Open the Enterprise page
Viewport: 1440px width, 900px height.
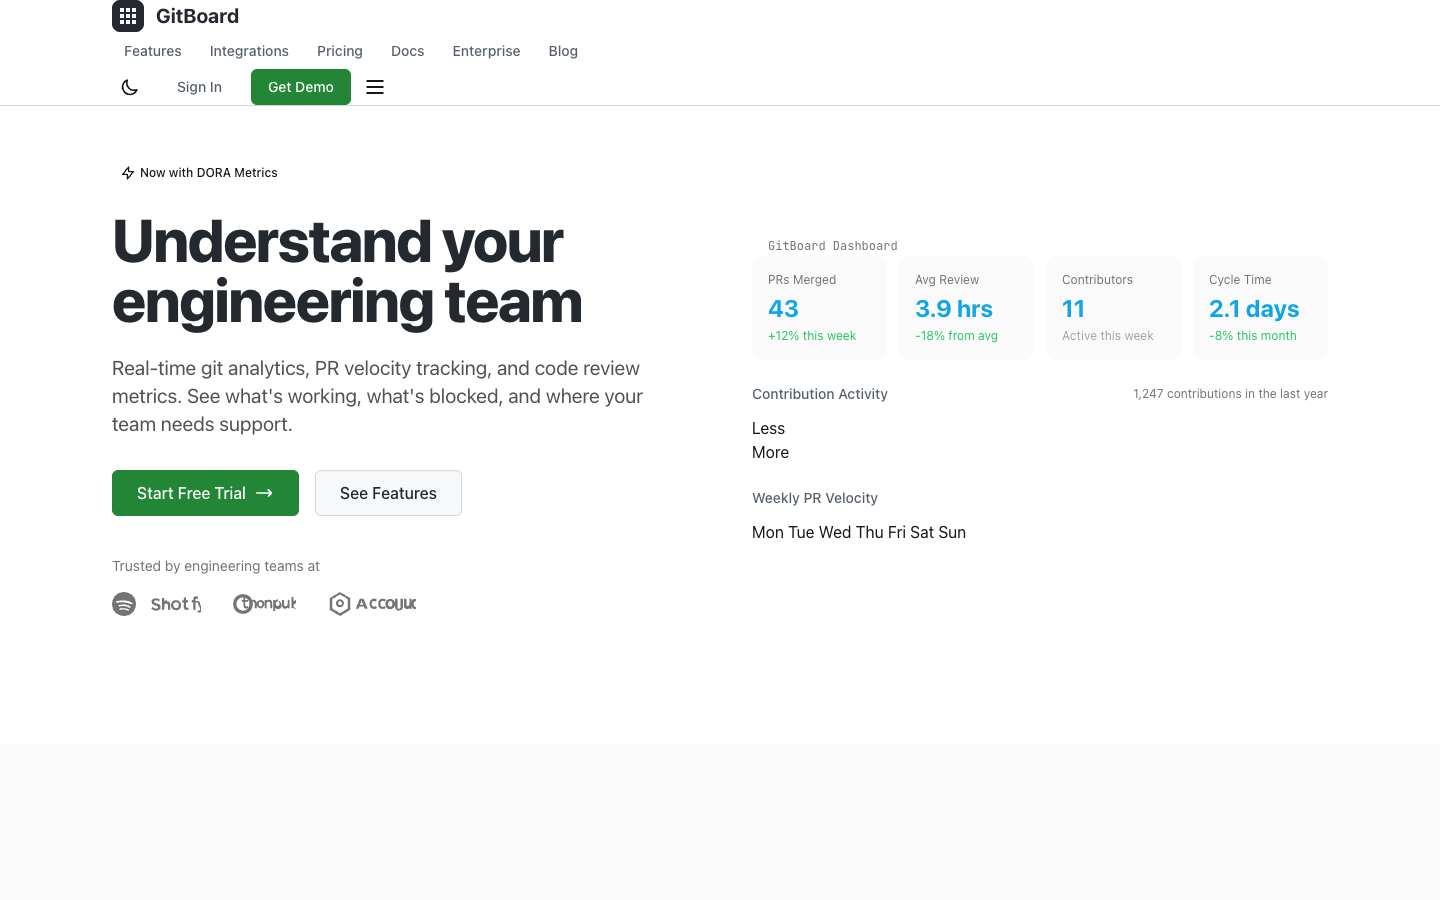(486, 51)
